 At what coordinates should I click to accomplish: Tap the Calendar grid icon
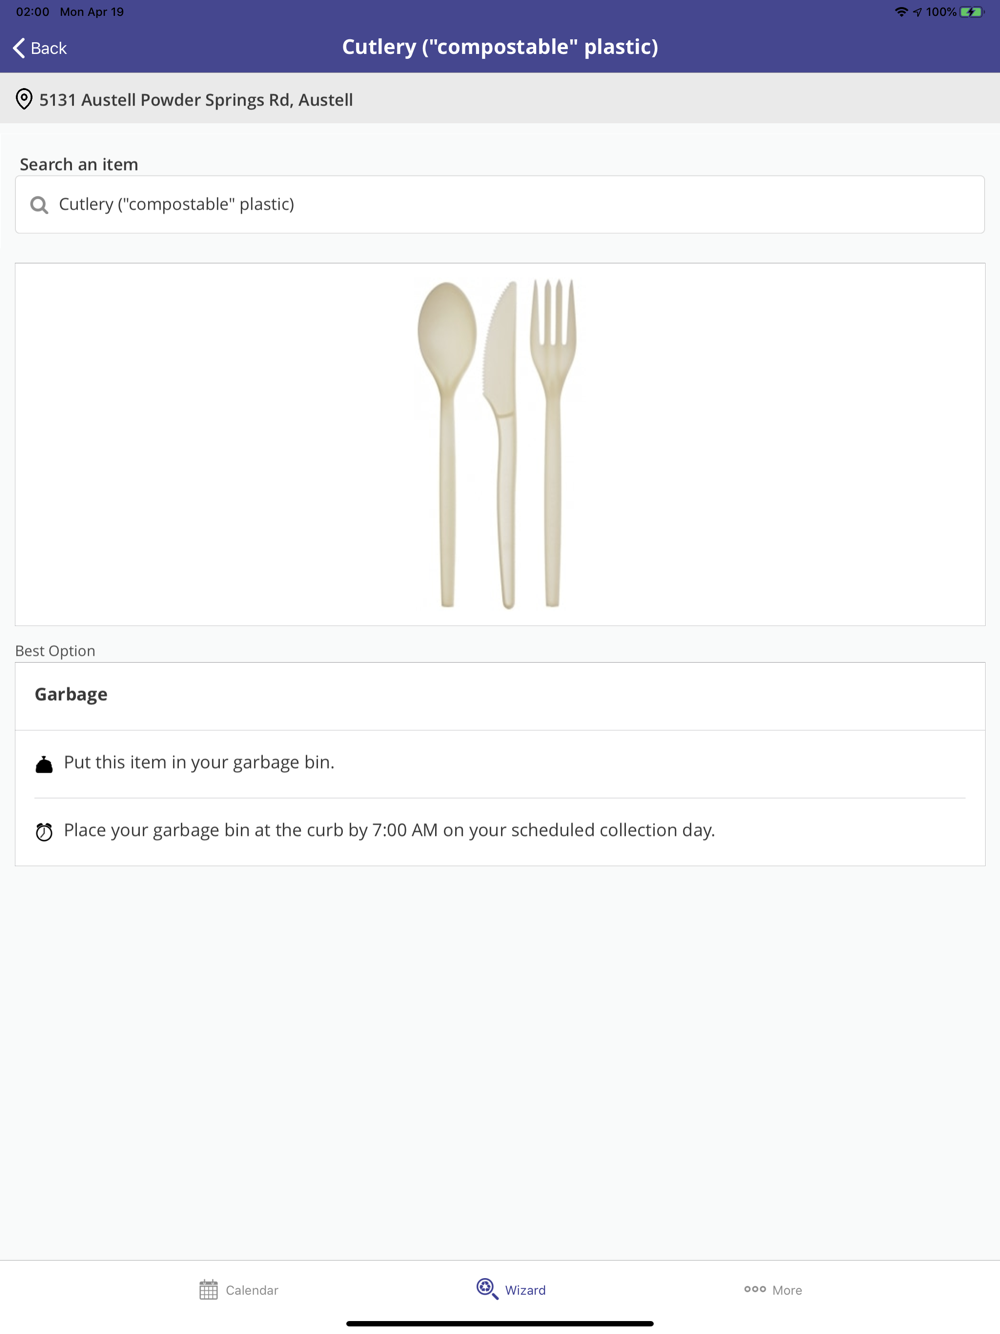coord(208,1290)
